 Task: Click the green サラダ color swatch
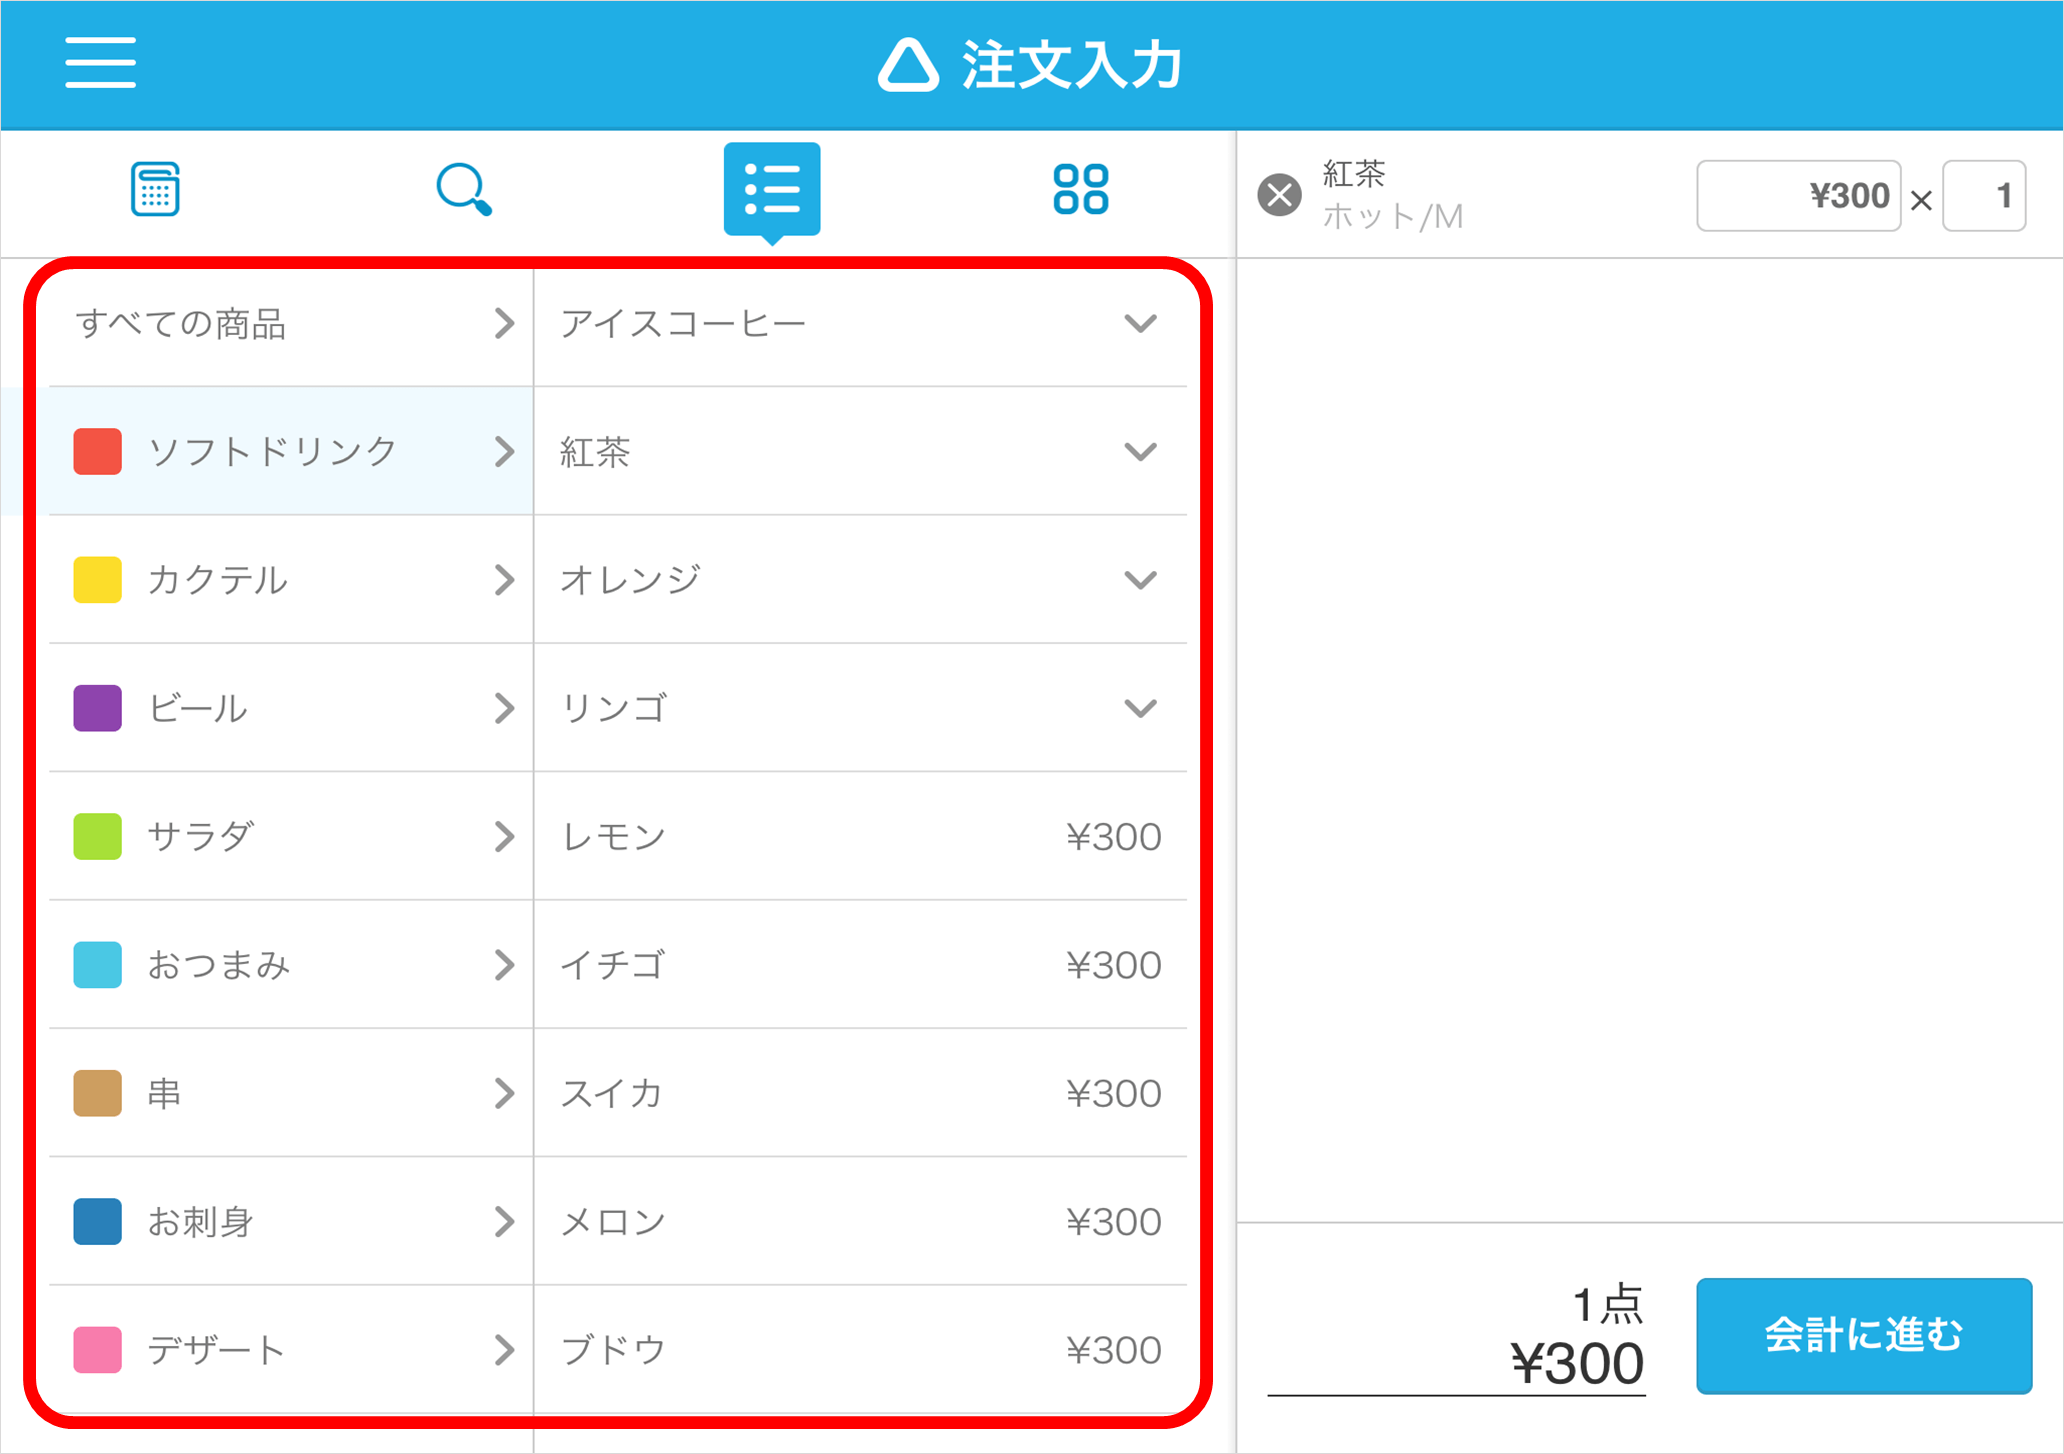click(x=98, y=836)
